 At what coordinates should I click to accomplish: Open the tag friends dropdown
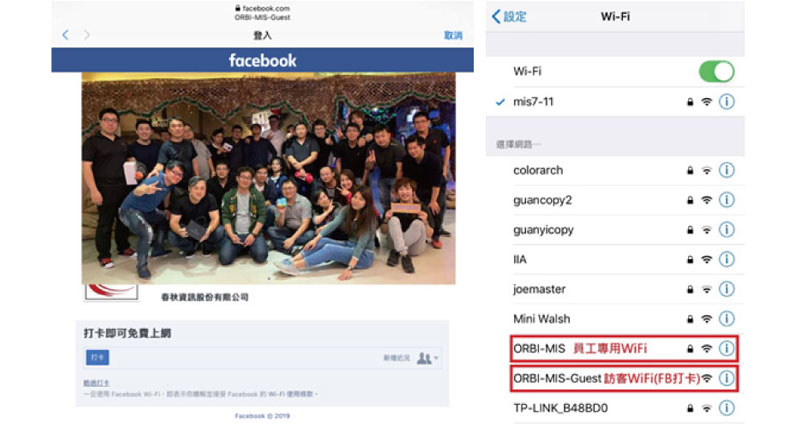coord(428,358)
